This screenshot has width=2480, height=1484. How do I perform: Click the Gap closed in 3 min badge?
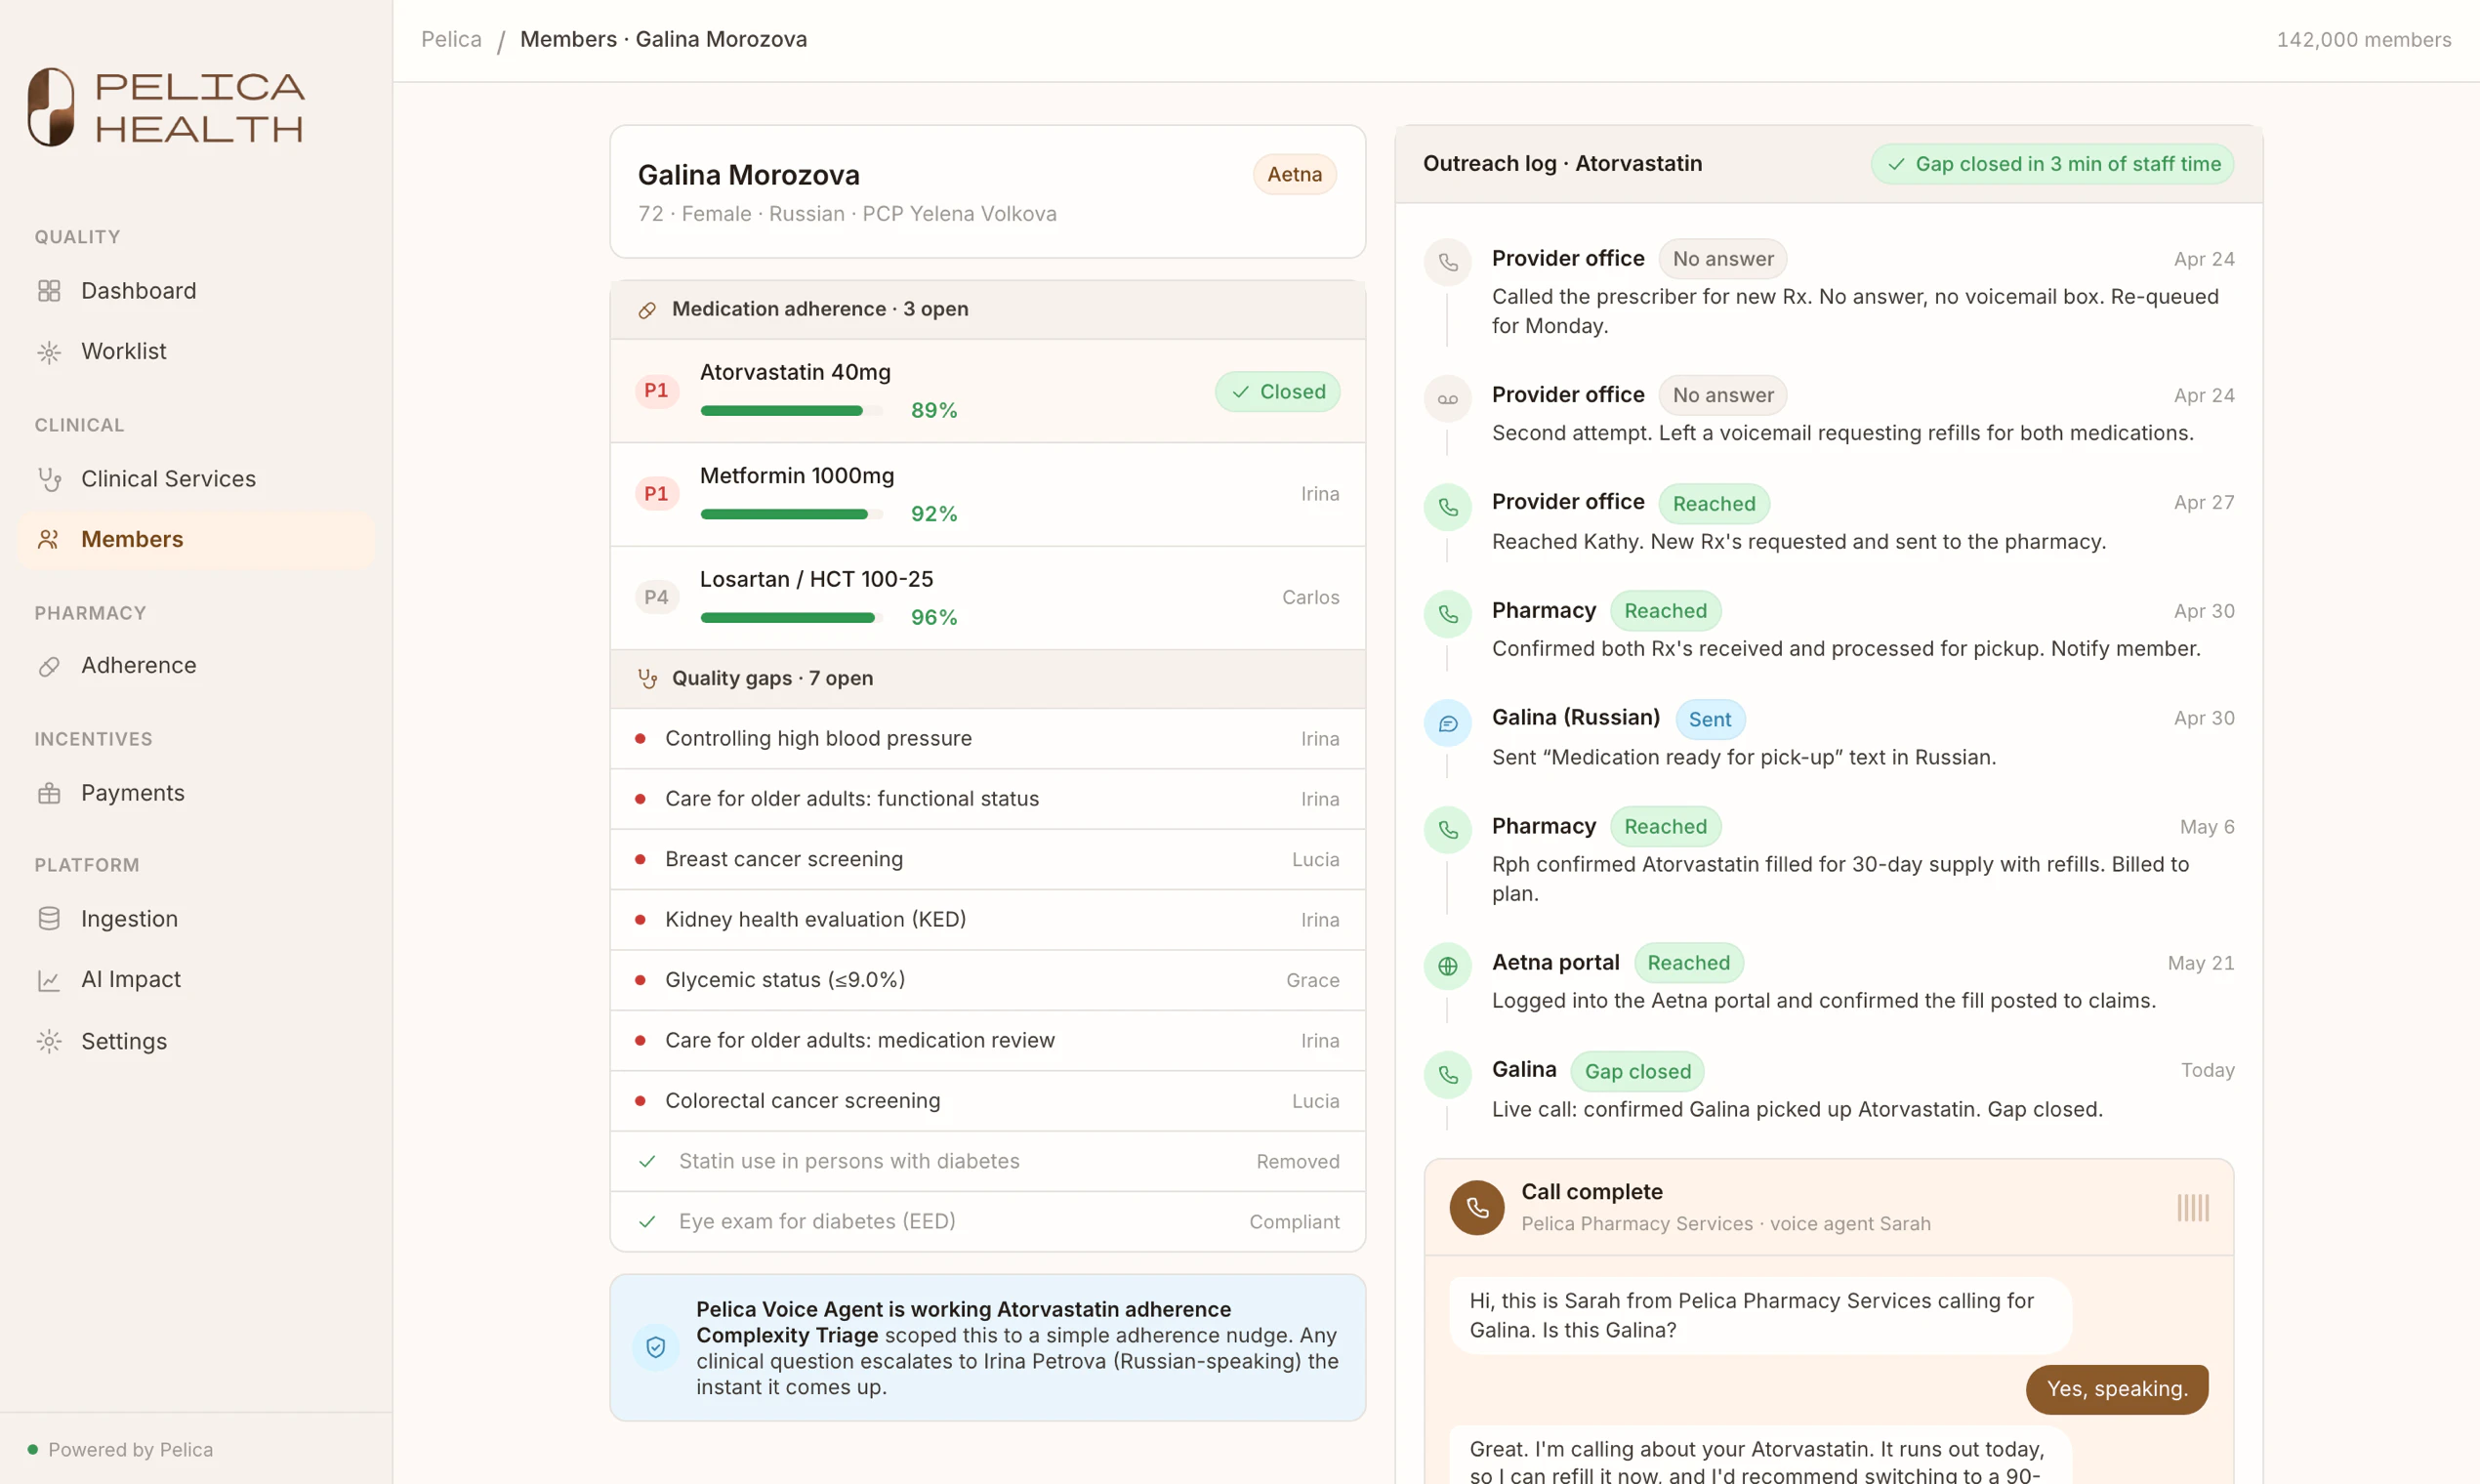(x=2052, y=164)
